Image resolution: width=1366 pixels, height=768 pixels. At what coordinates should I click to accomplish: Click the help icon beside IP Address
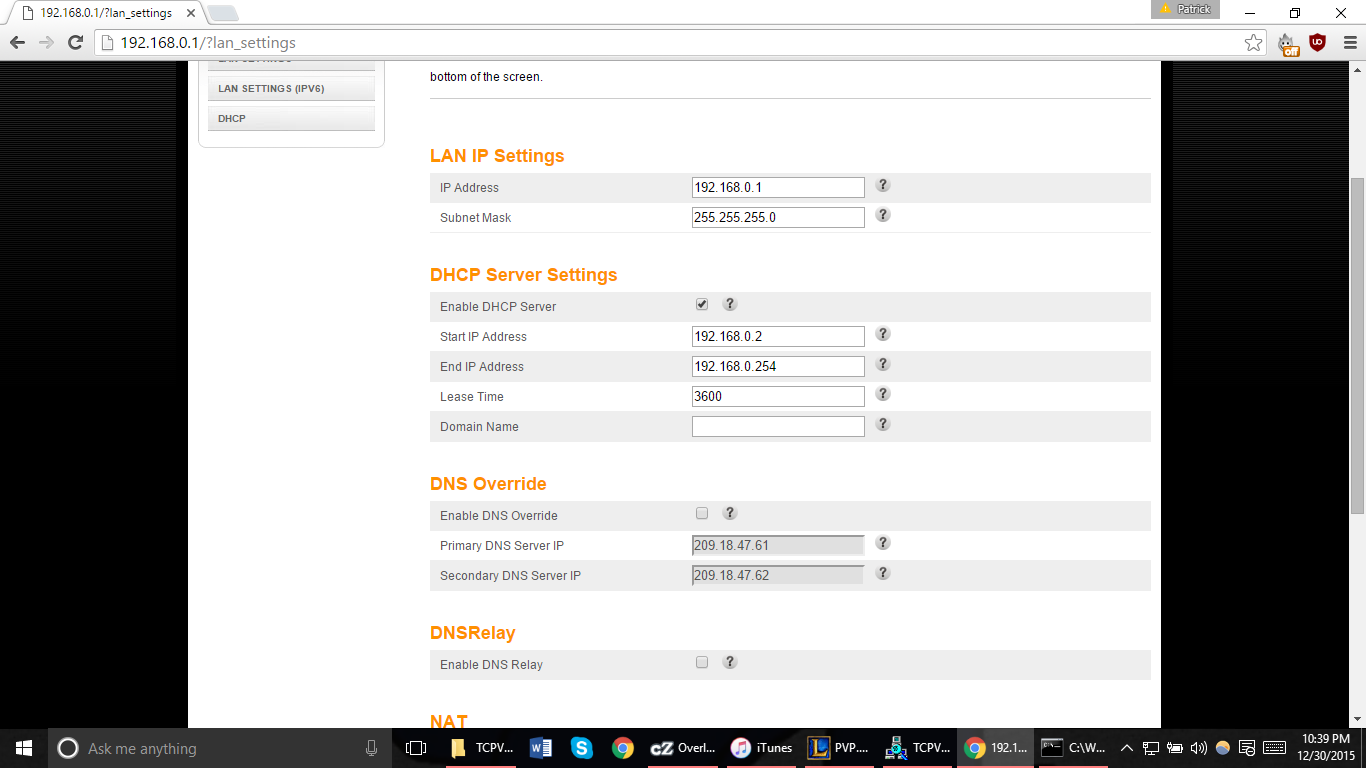click(x=883, y=185)
